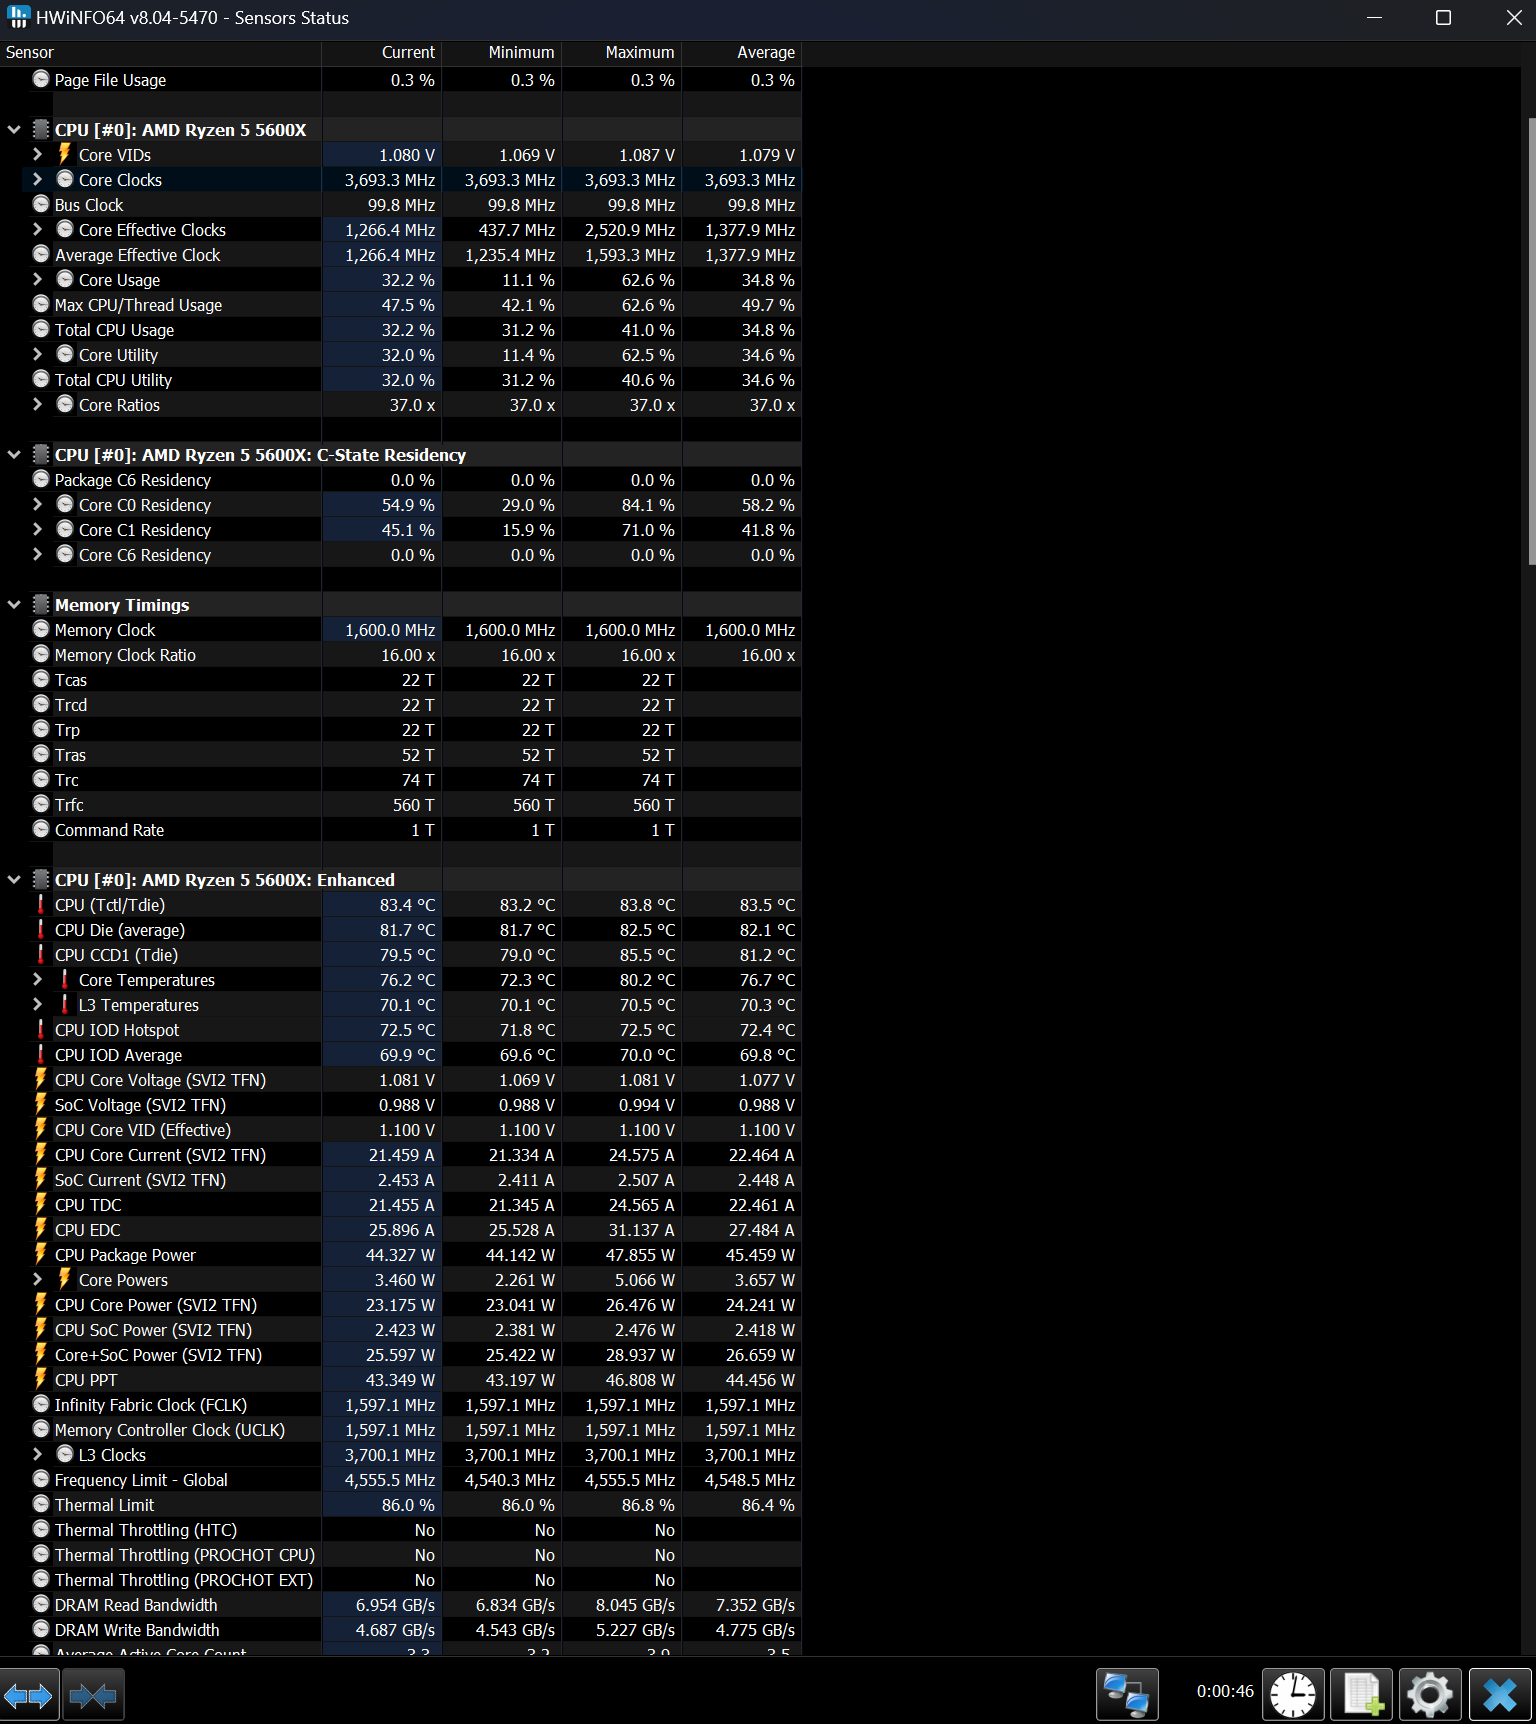Viewport: 1536px width, 1724px height.
Task: Select the Max CPU/Thread Usage row
Action: coord(400,304)
